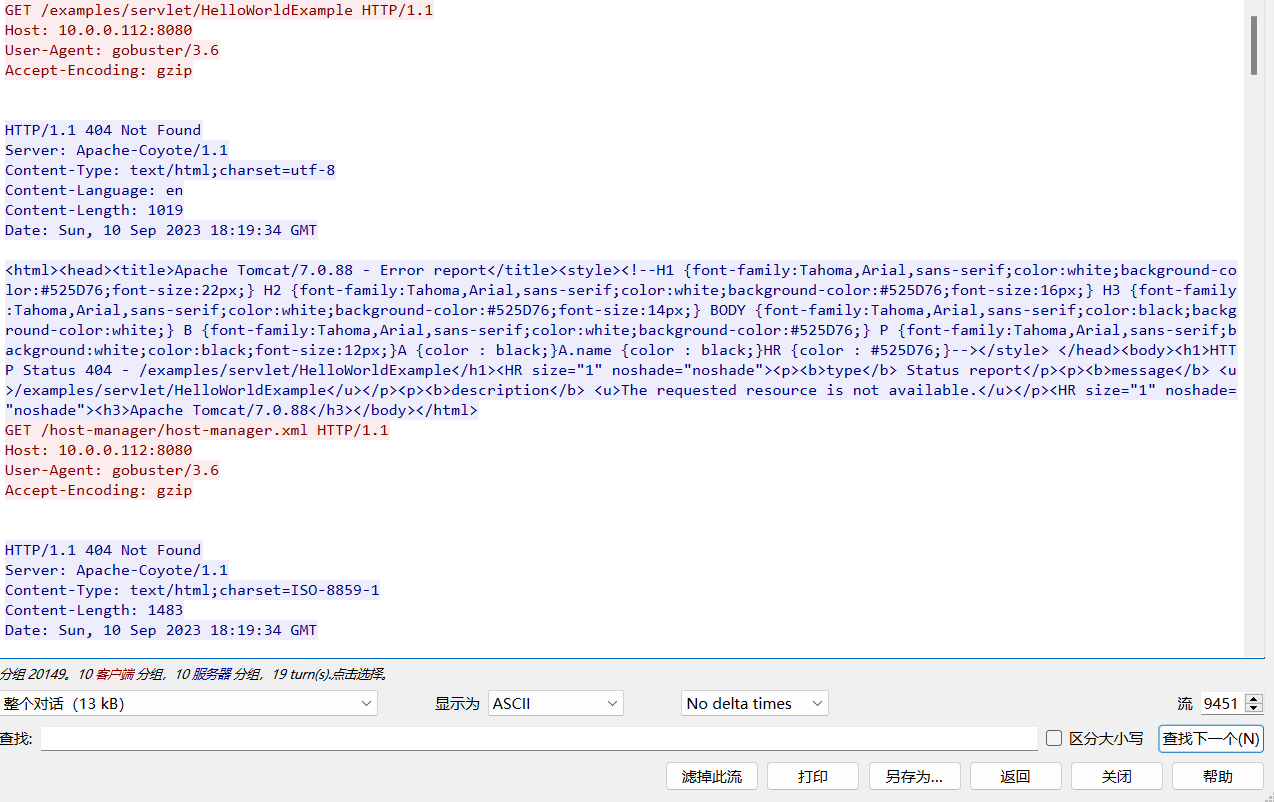Click the Content-Type: text/html;charset=utf-8 line

pos(170,170)
